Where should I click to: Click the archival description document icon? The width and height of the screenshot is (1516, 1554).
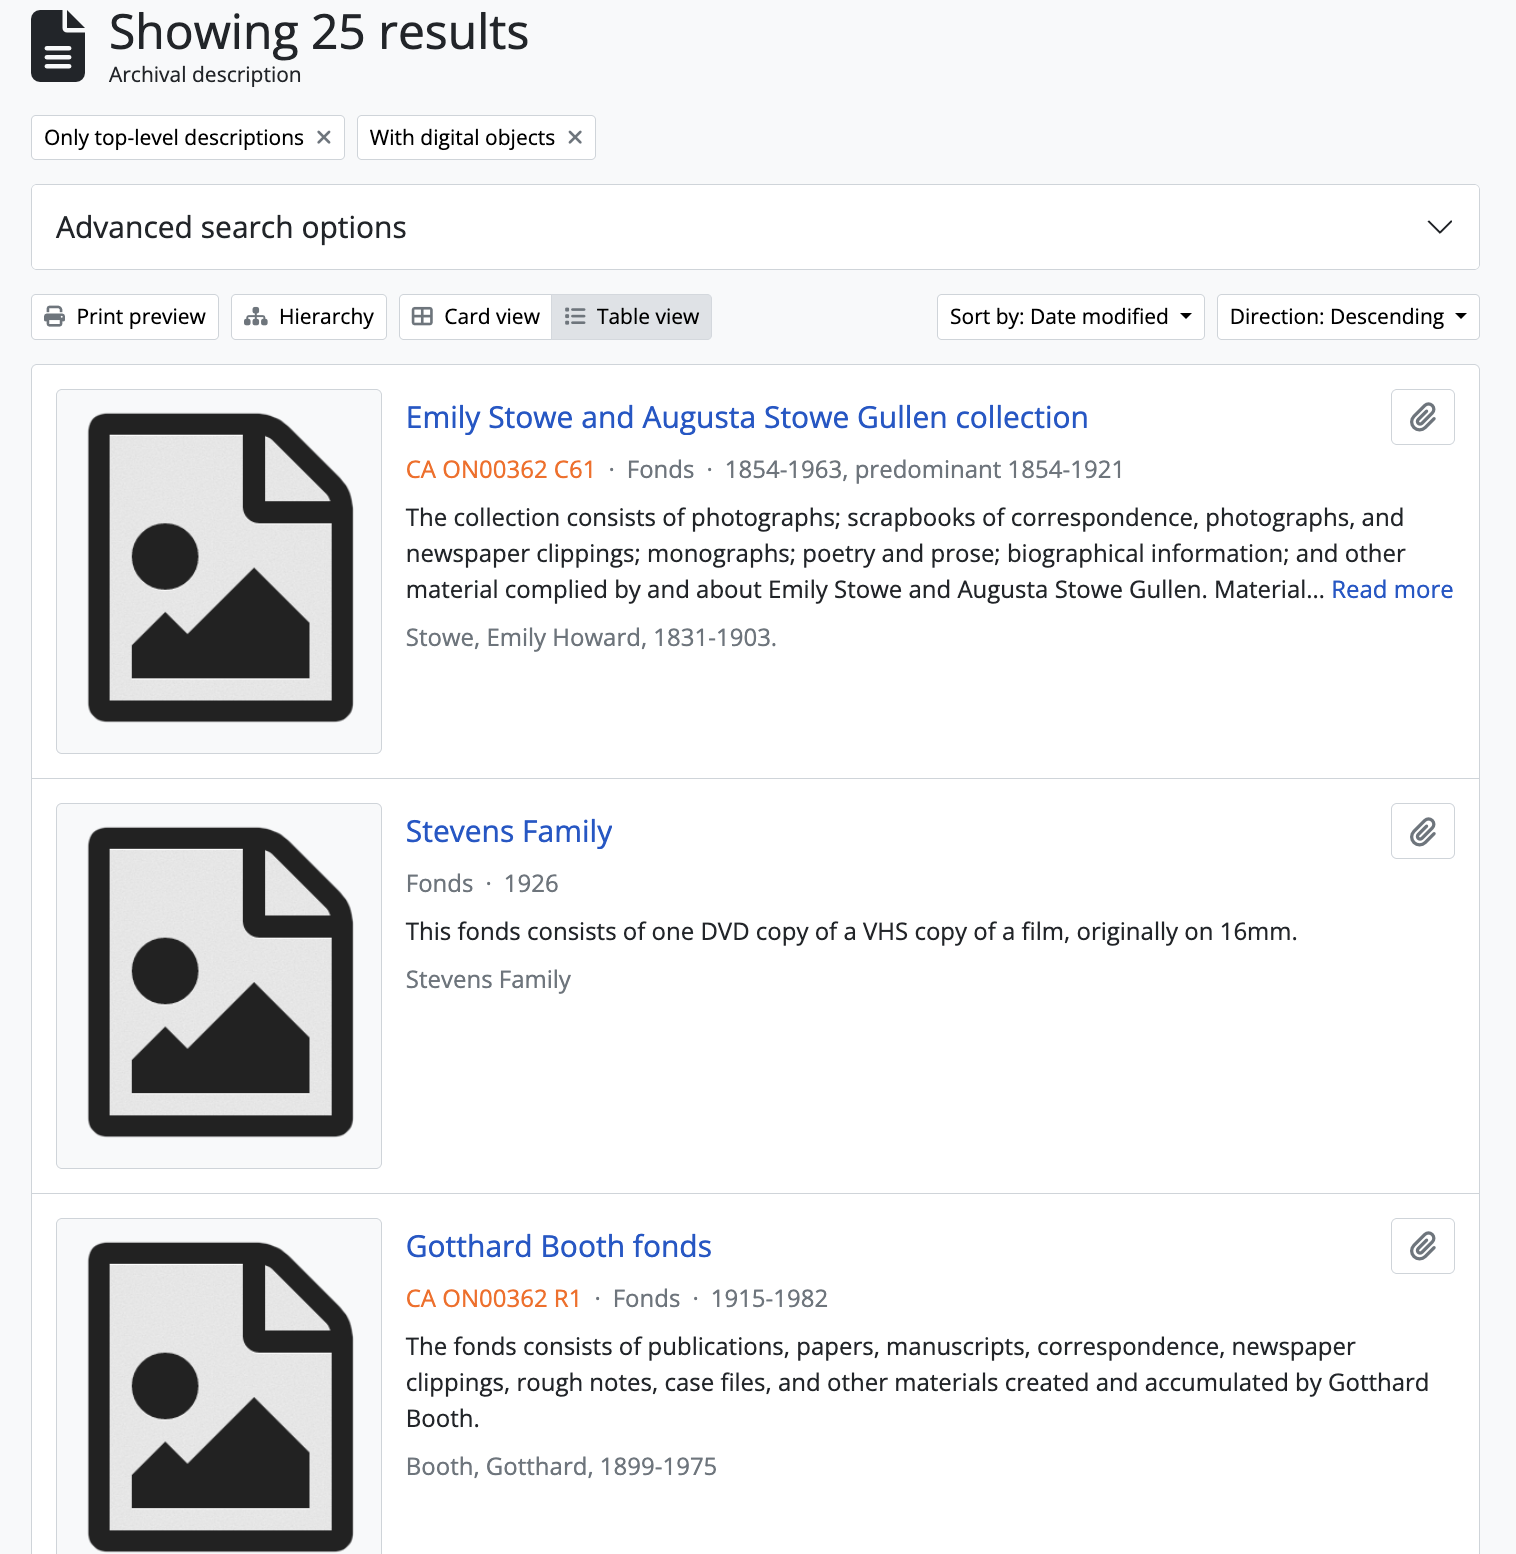pos(58,46)
